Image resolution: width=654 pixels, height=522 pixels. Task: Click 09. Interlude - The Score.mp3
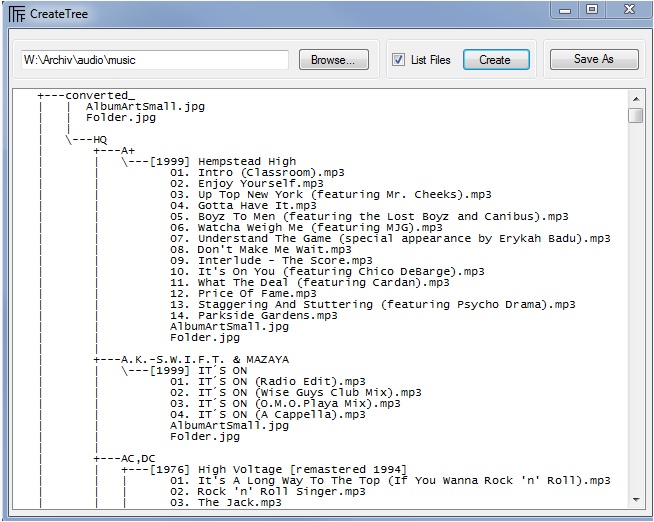(272, 261)
